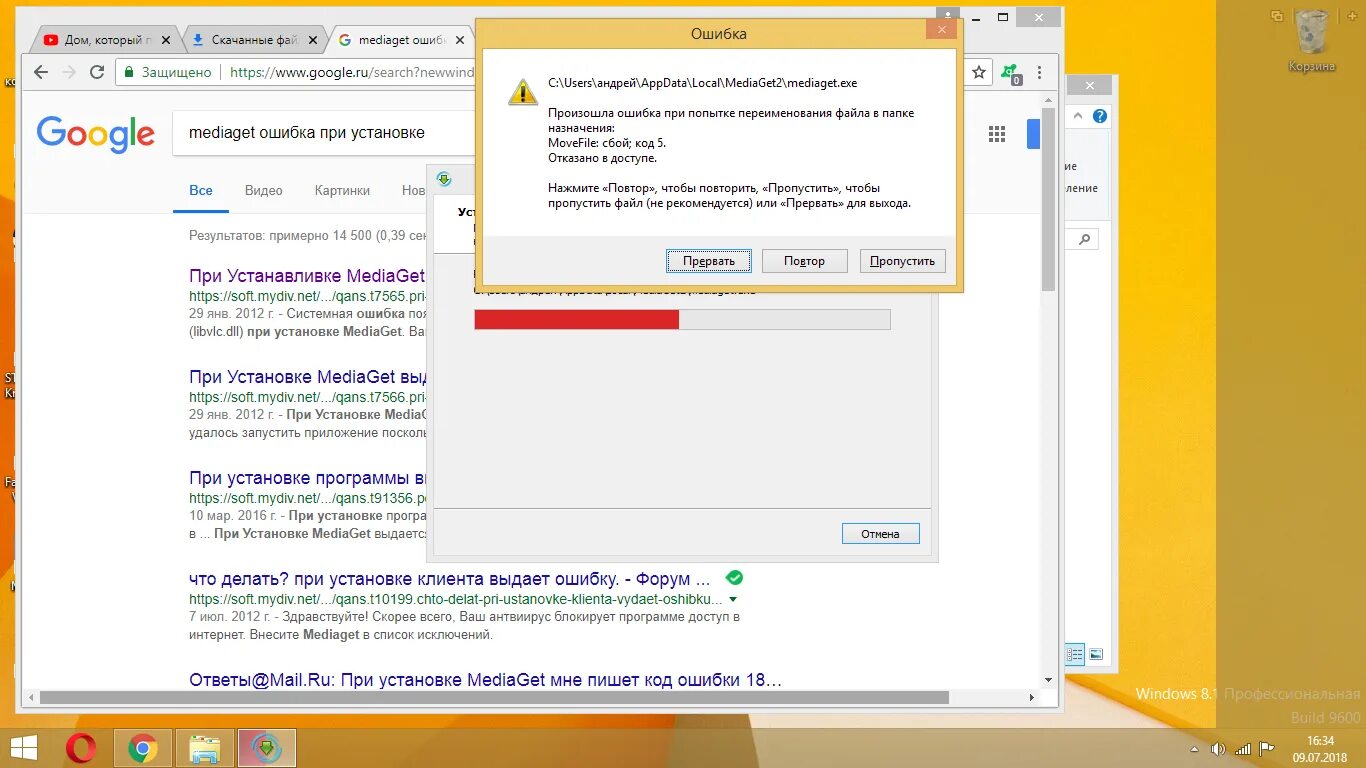Bookmark this page with the star icon
The image size is (1366, 768).
[979, 72]
